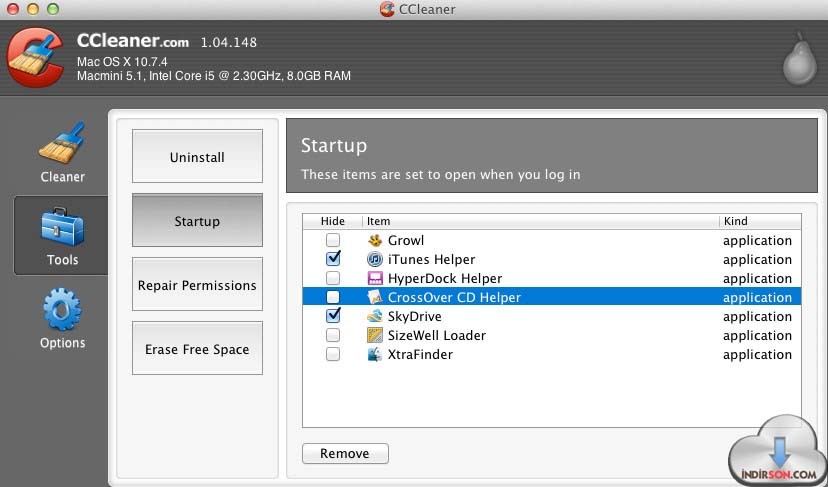Select the CrossOver CD Helper name
This screenshot has height=487, width=828.
pos(454,297)
